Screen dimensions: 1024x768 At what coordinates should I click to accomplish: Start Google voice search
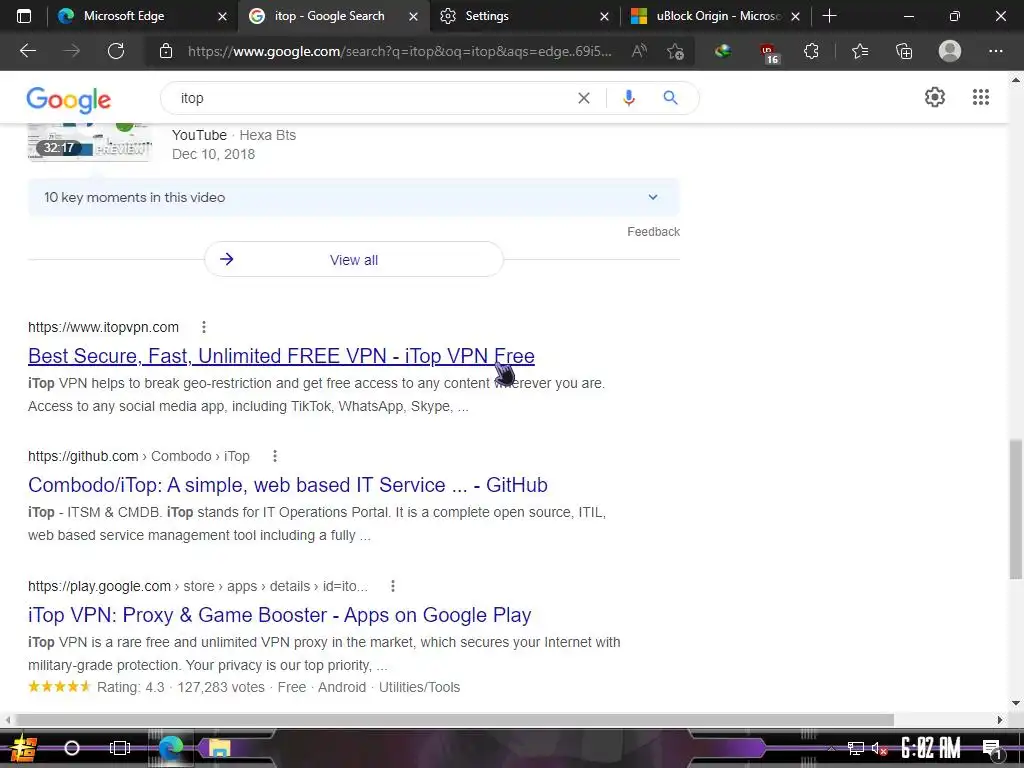pos(629,98)
